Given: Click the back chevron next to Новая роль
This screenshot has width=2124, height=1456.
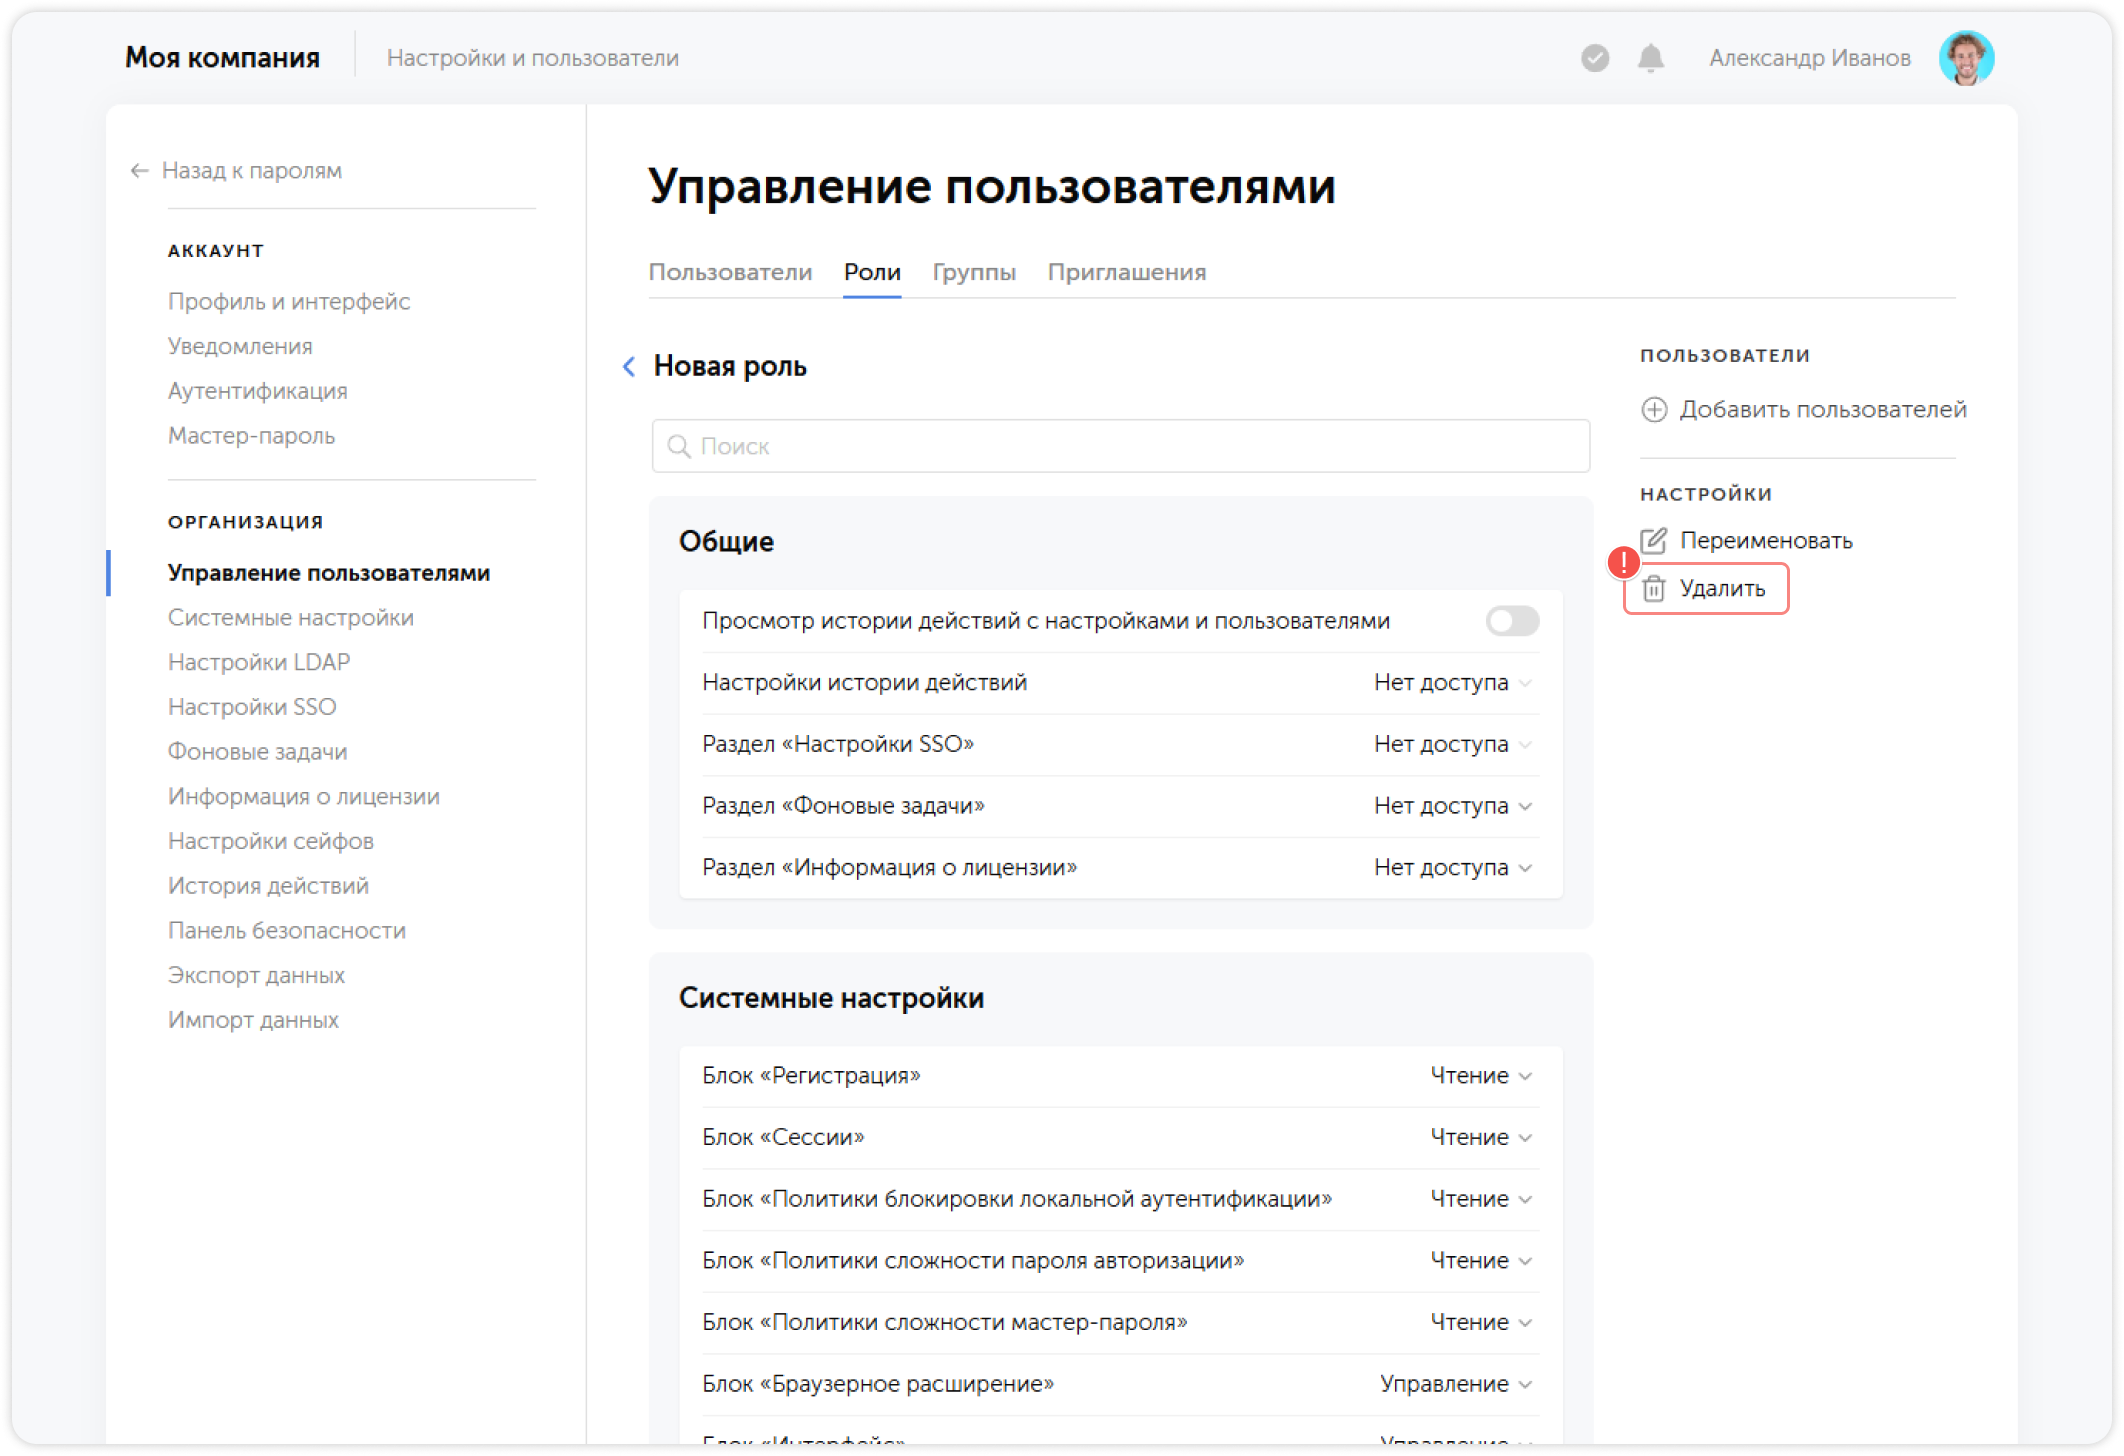Looking at the screenshot, I should [x=628, y=366].
